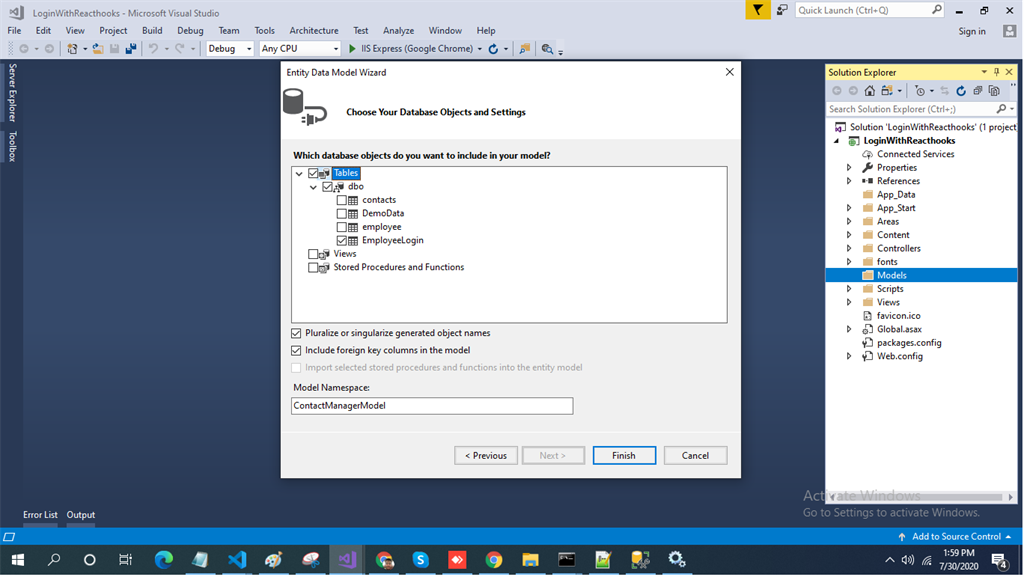Expand the Web.config node in Solution Explorer

849,356
